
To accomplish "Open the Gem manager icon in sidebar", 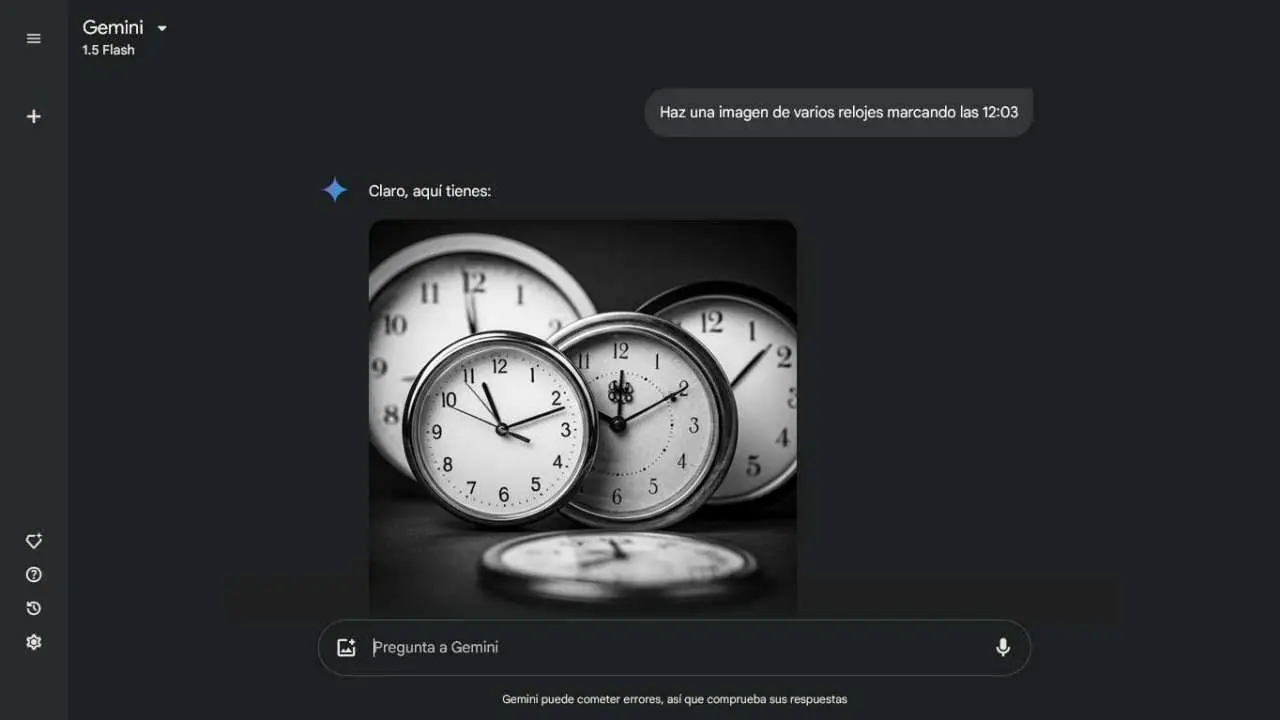I will pos(34,541).
